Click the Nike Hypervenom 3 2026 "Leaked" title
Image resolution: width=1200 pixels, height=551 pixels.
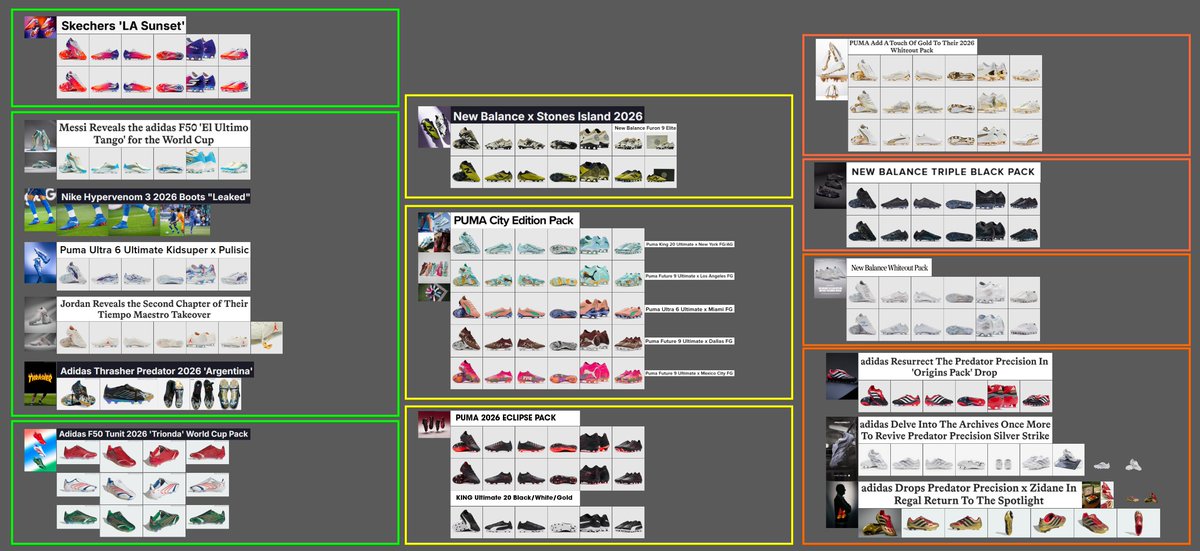pyautogui.click(x=154, y=197)
